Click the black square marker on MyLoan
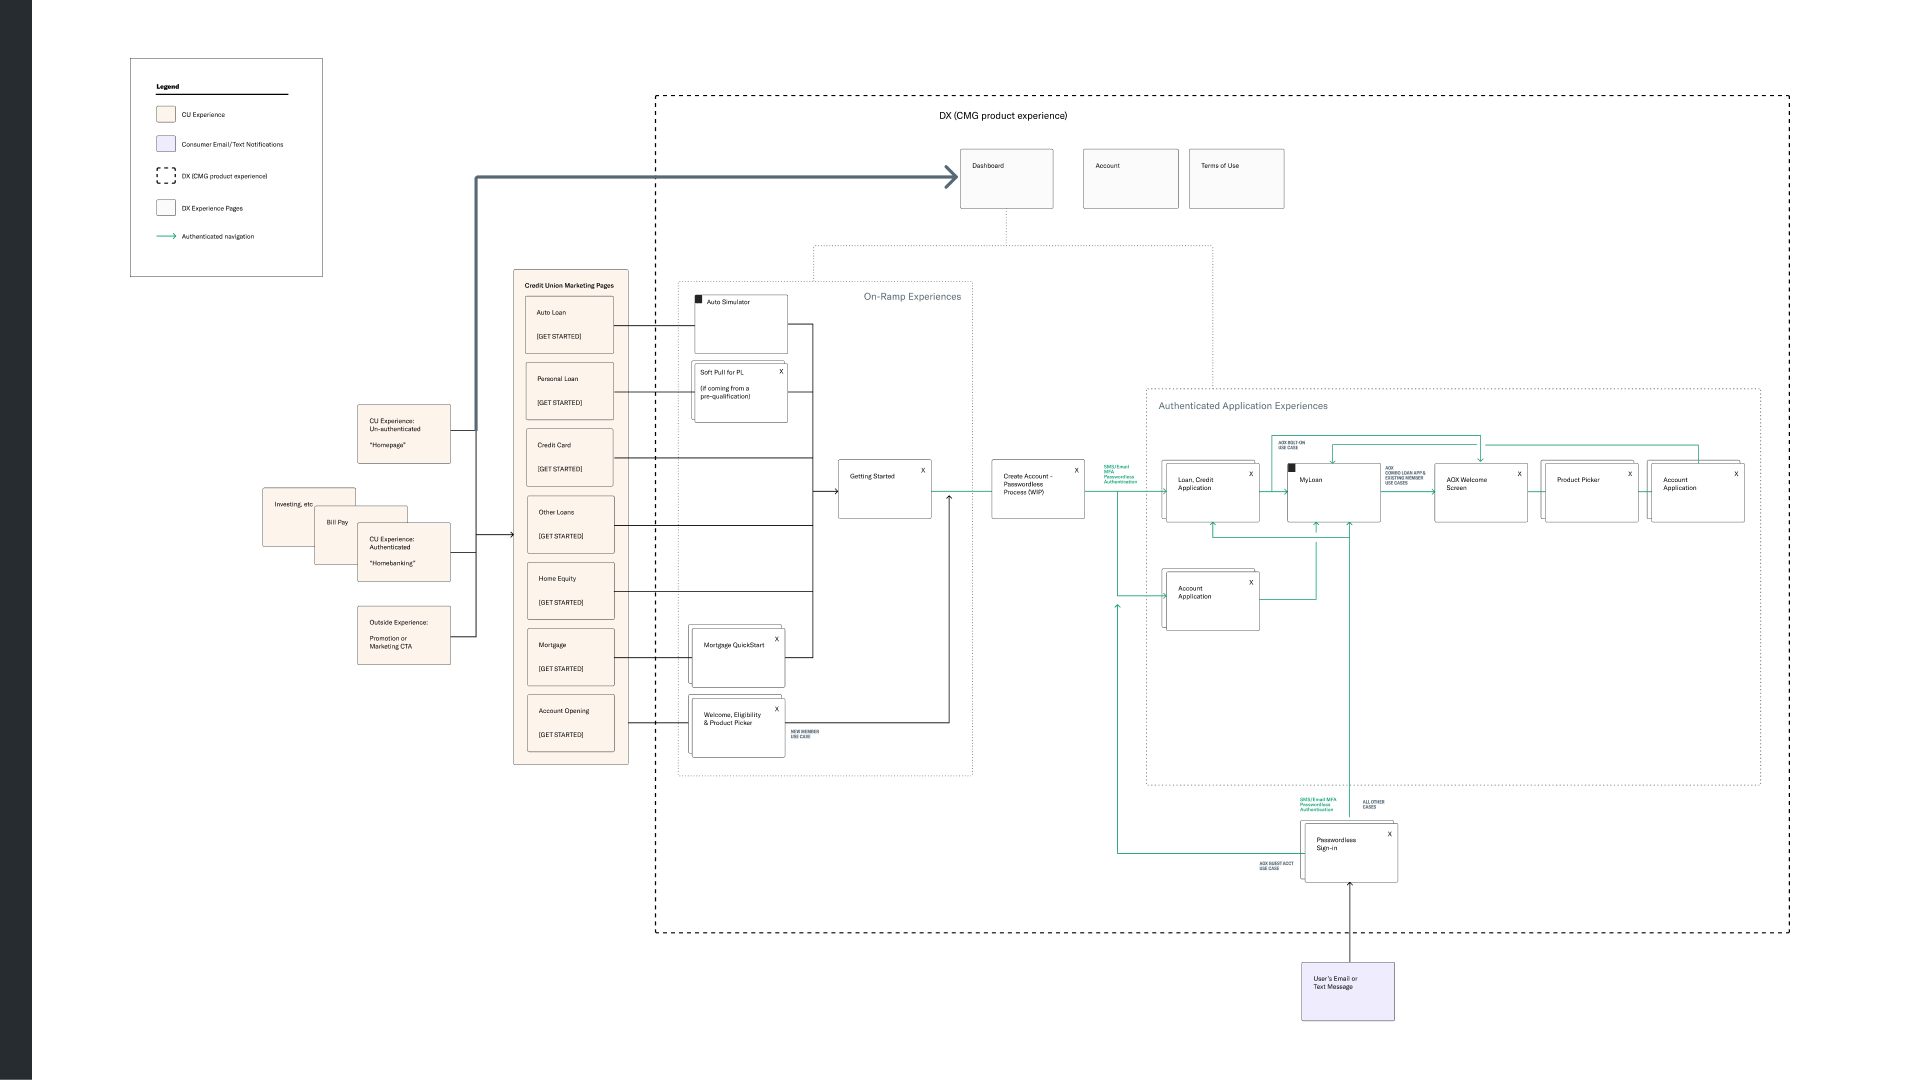The height and width of the screenshot is (1080, 1920). (x=1291, y=468)
